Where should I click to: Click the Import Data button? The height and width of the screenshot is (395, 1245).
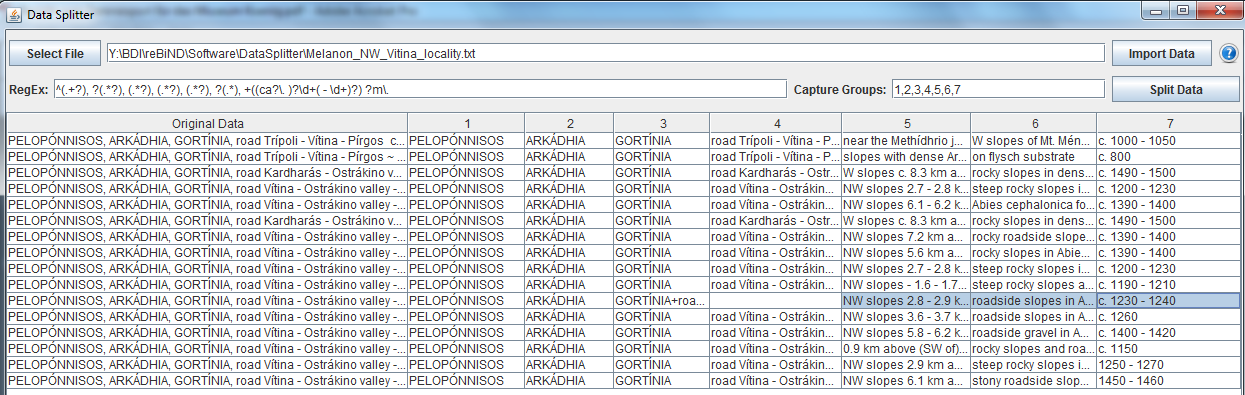[x=1161, y=53]
